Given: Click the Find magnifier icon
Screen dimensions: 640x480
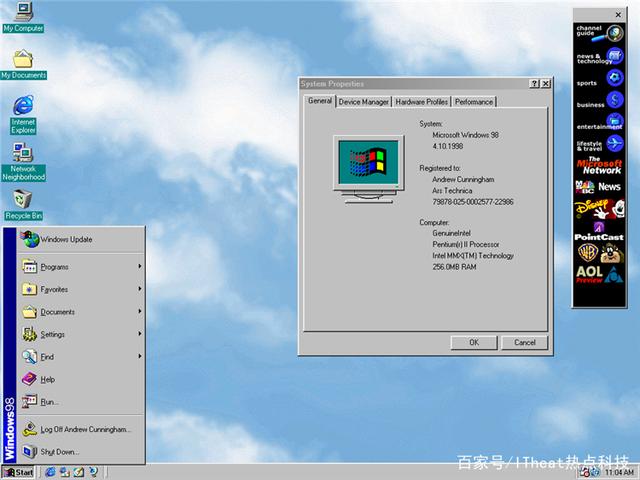Looking at the screenshot, I should pyautogui.click(x=29, y=357).
